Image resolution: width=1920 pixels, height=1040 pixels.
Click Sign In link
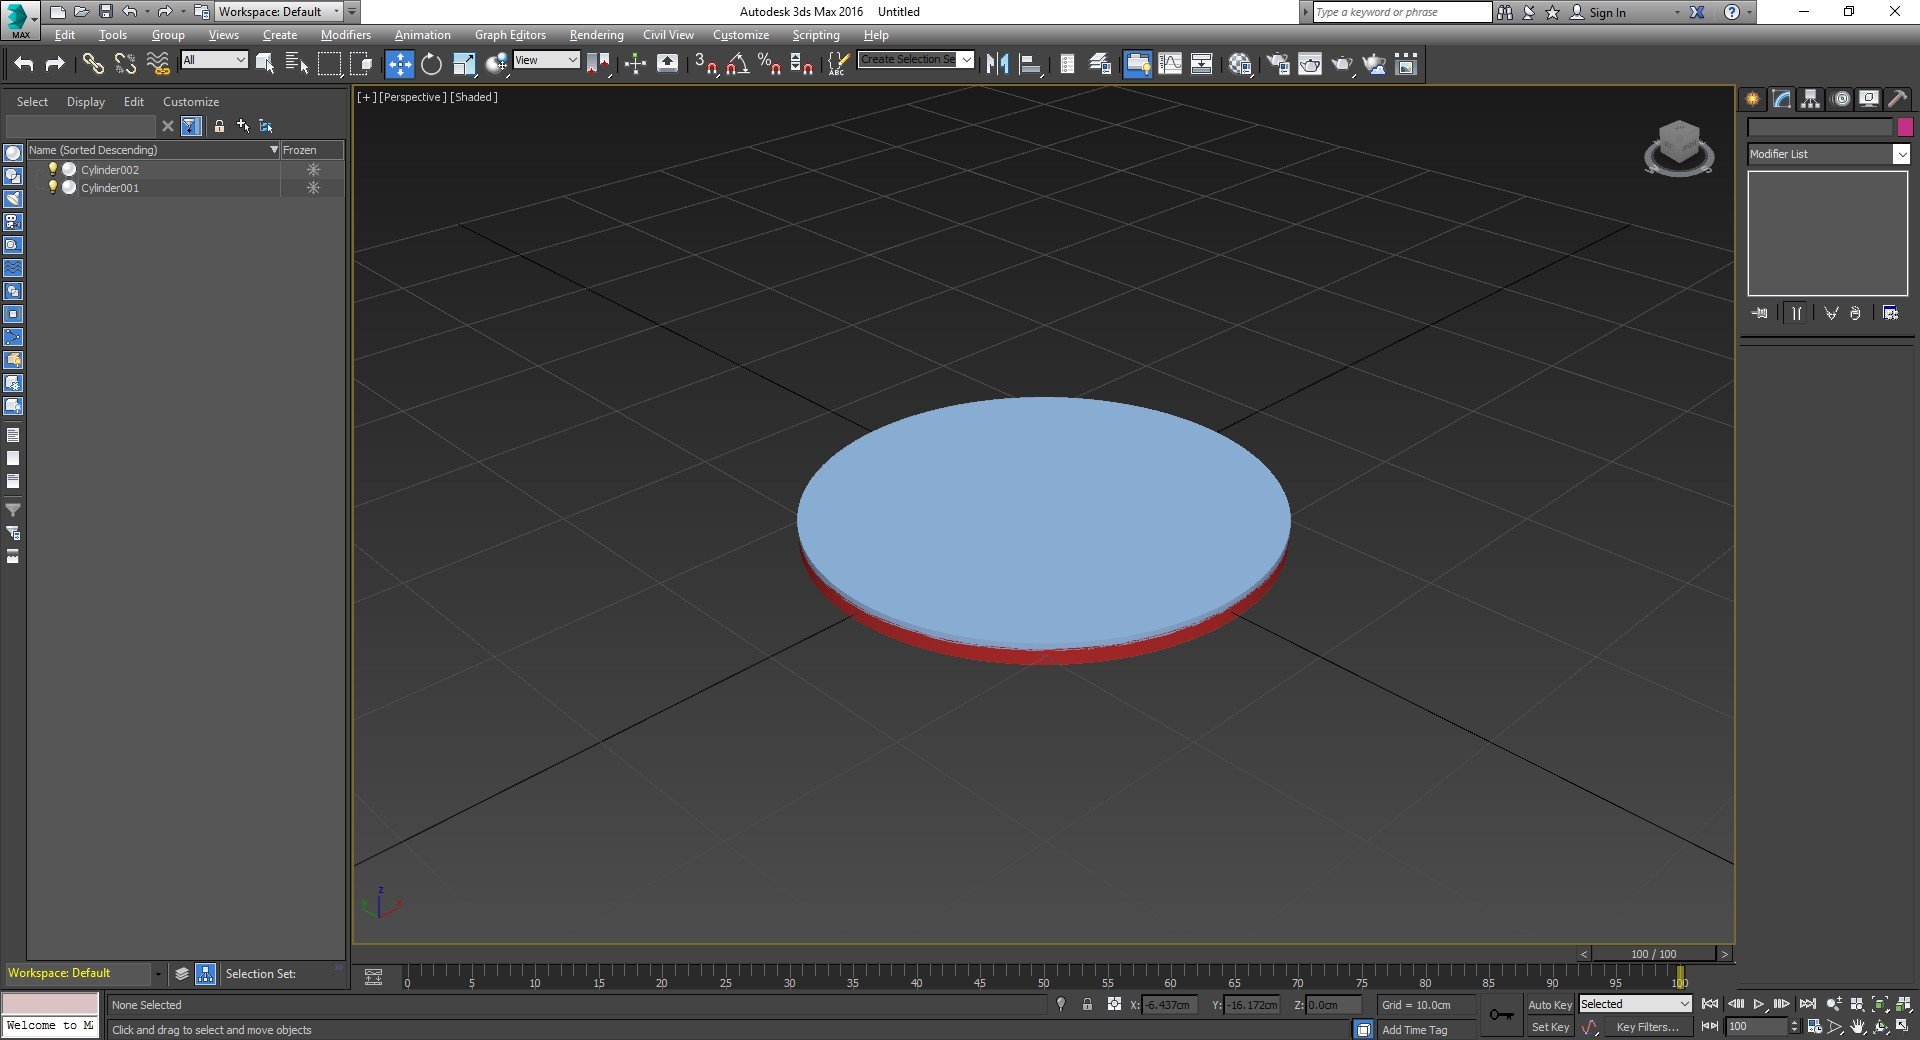1607,12
